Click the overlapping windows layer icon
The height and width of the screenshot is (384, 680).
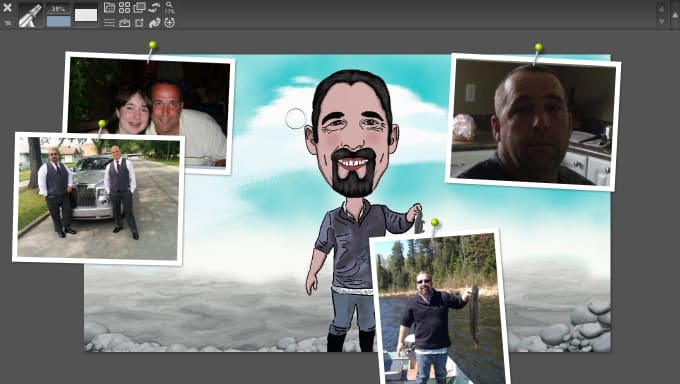[x=139, y=7]
